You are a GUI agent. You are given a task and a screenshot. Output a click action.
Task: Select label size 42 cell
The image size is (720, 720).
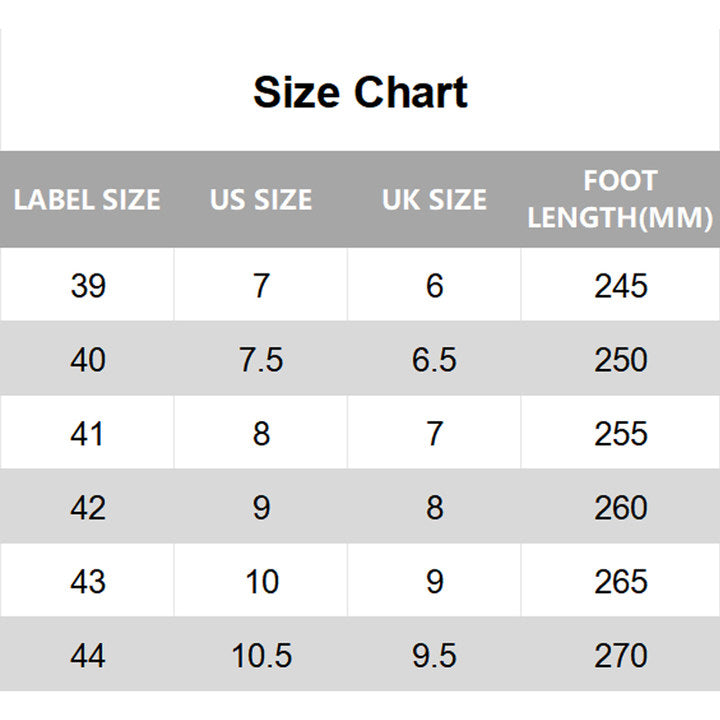tap(88, 508)
